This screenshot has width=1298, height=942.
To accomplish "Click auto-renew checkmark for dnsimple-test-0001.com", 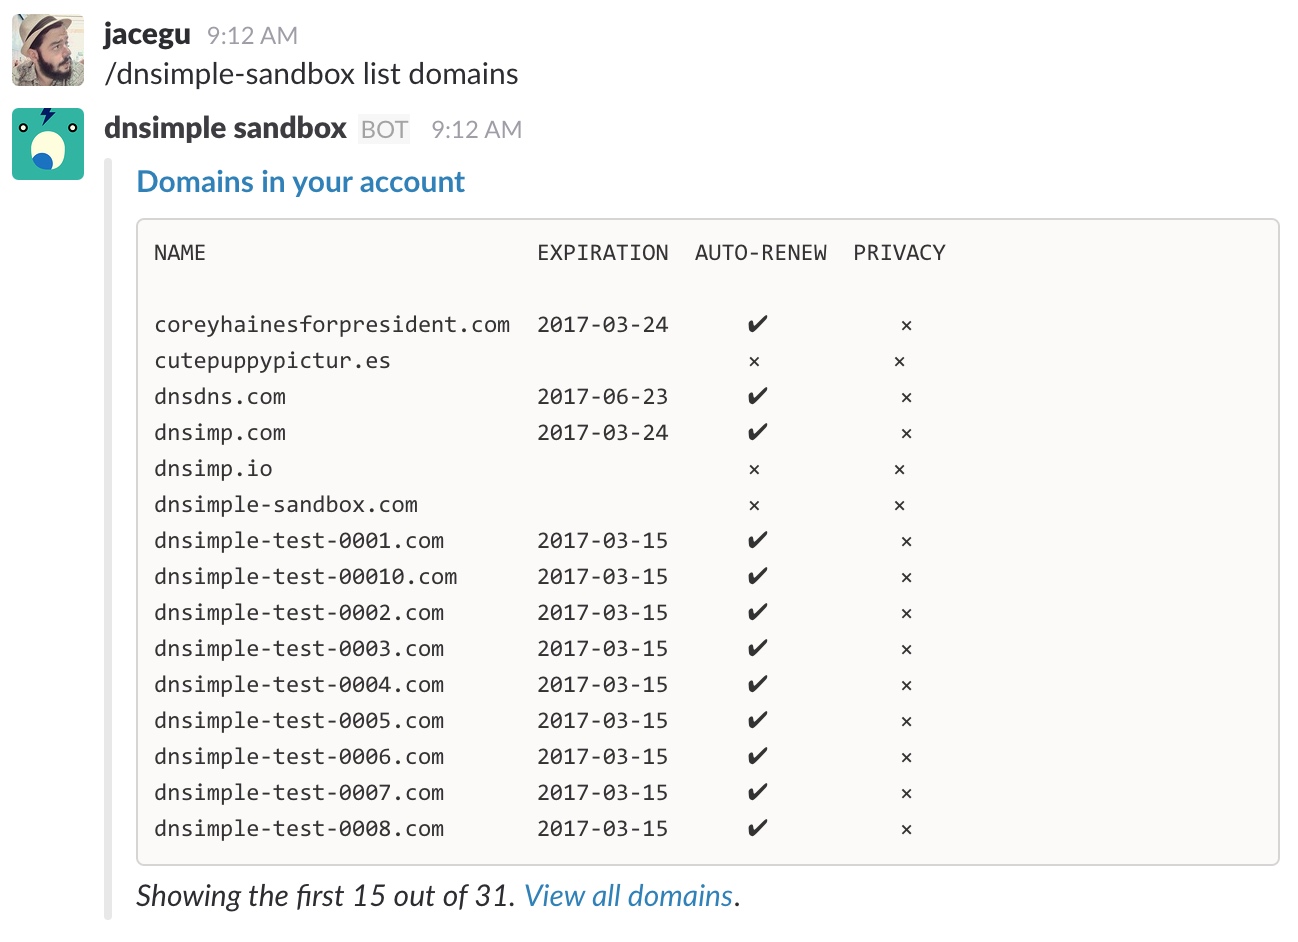I will 758,541.
